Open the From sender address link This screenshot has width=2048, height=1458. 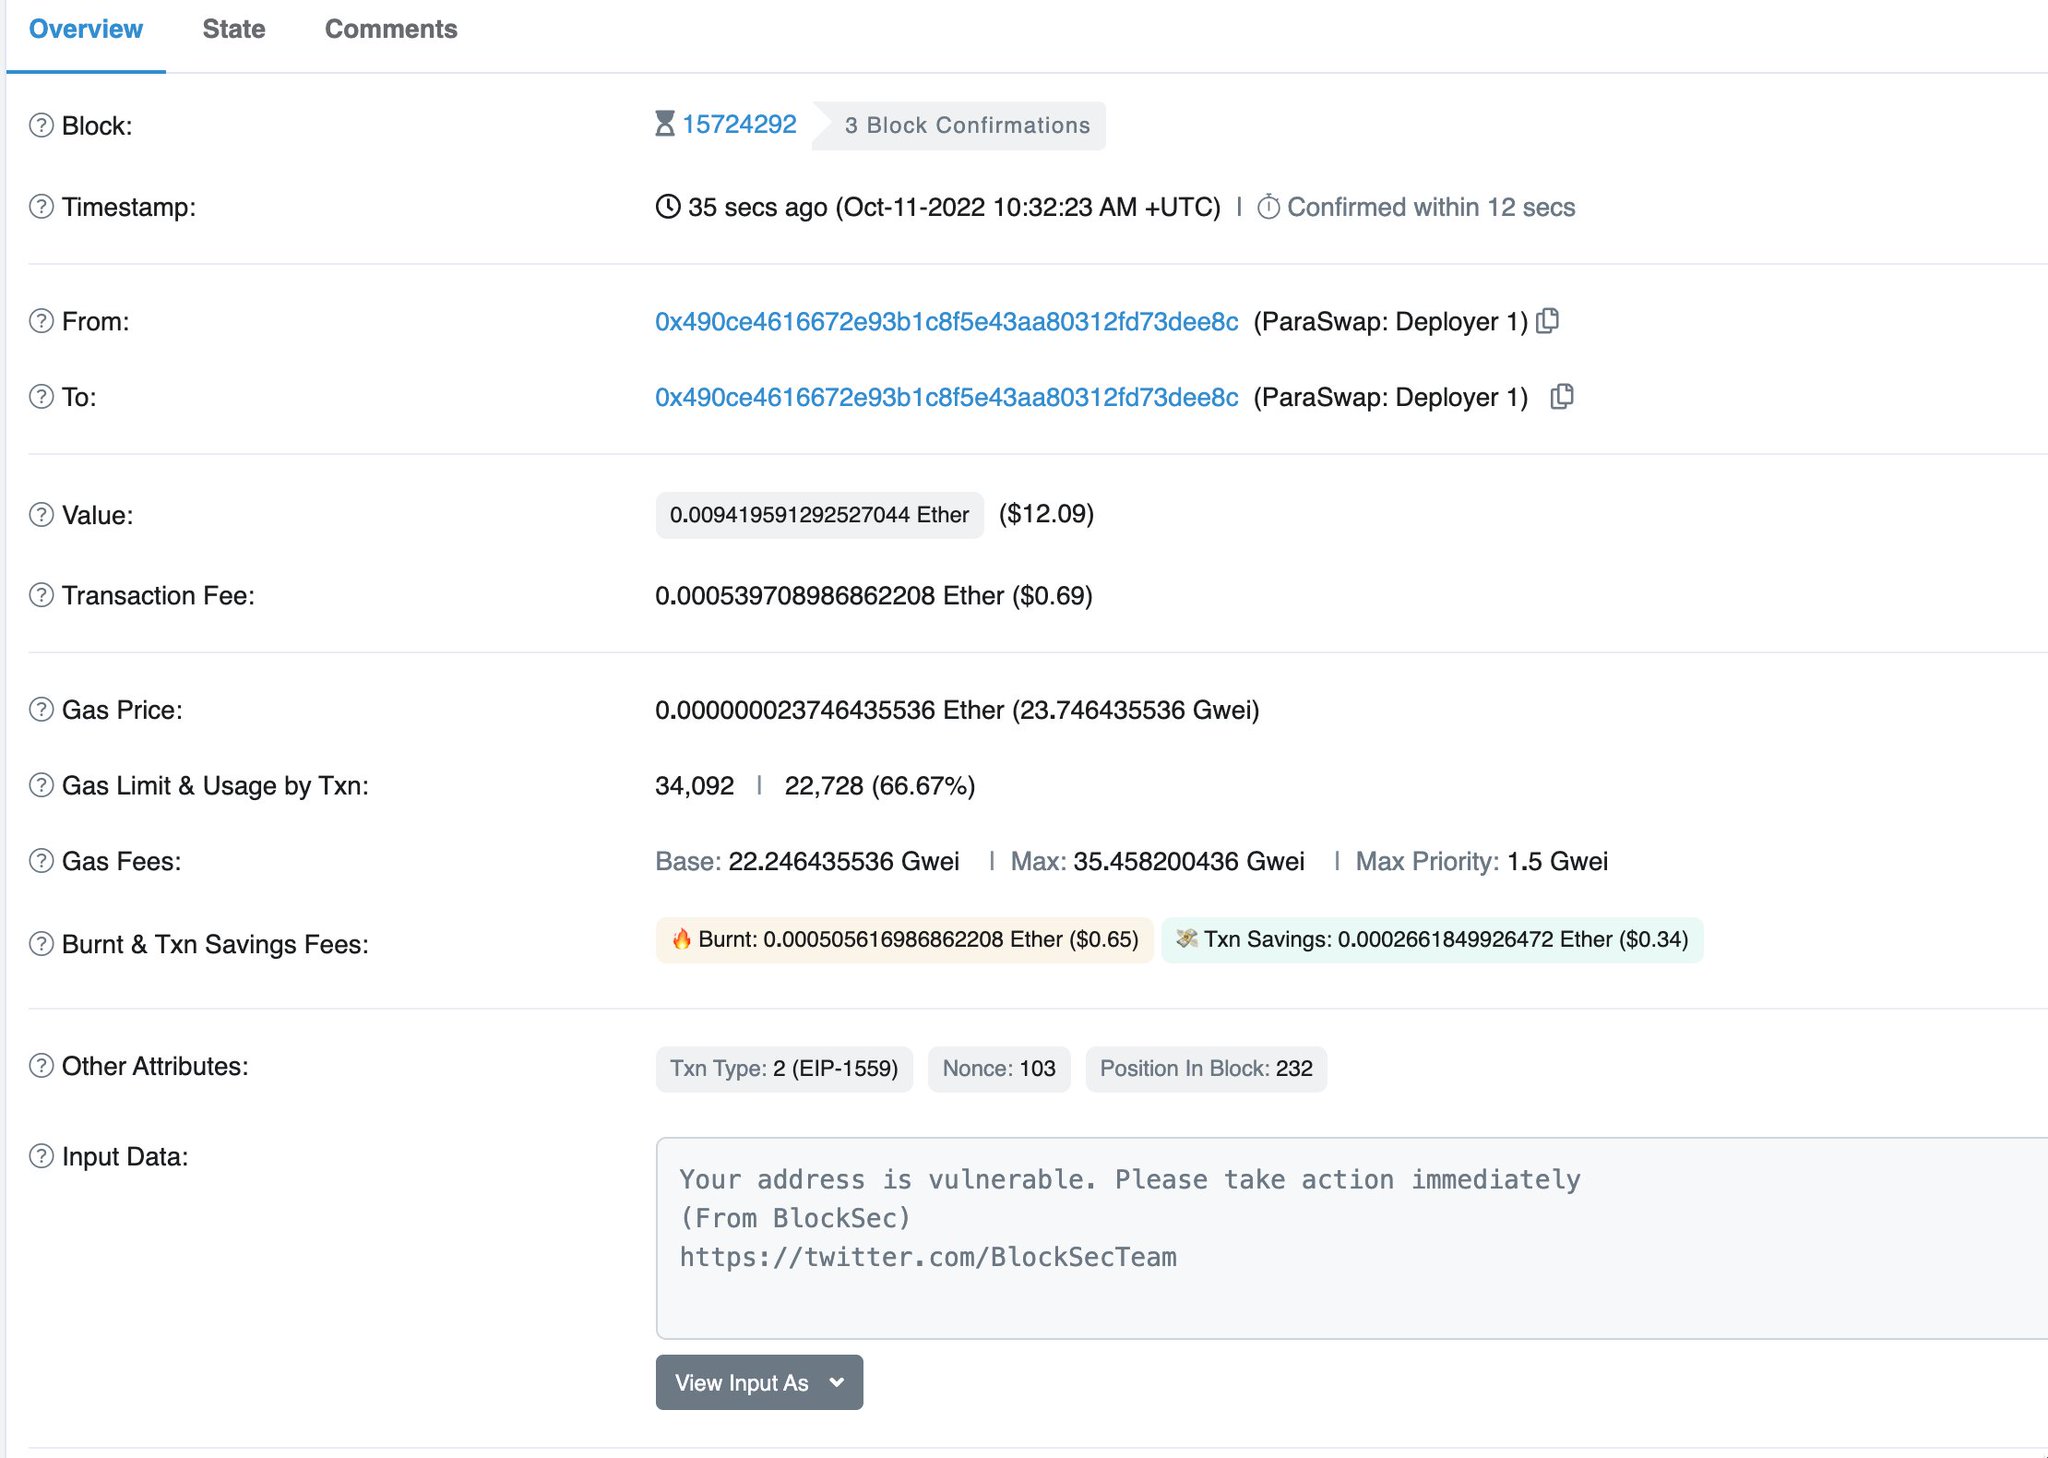coord(946,322)
